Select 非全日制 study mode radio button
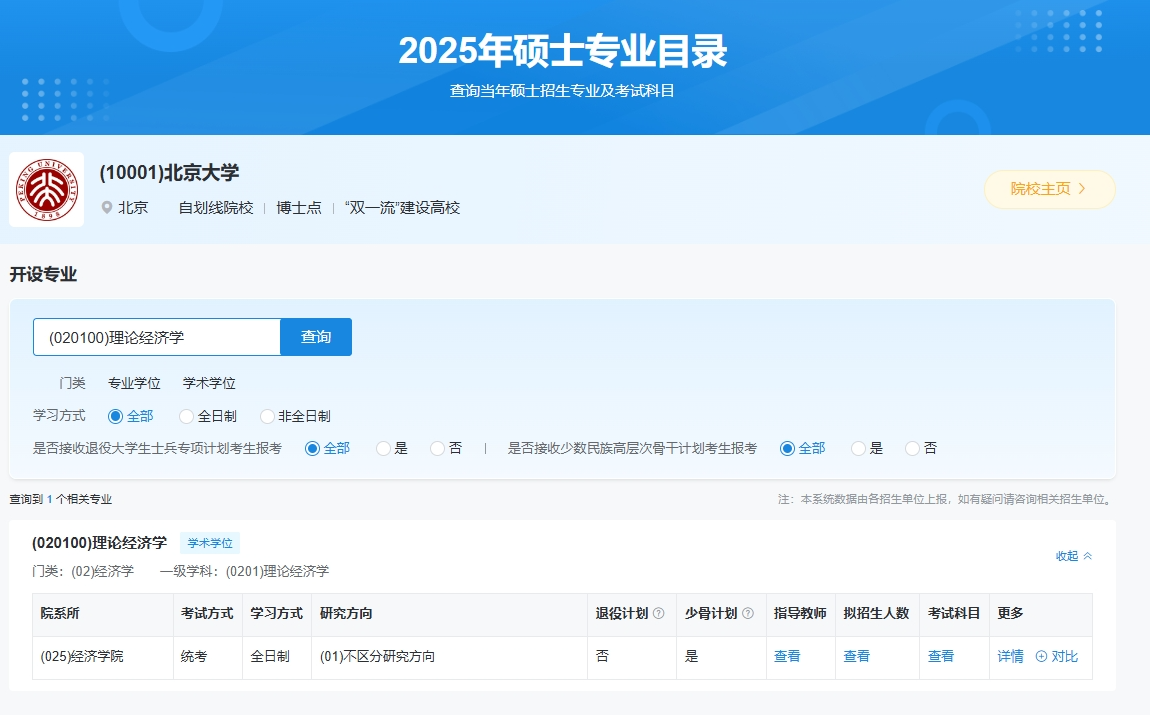1150x715 pixels. (267, 416)
